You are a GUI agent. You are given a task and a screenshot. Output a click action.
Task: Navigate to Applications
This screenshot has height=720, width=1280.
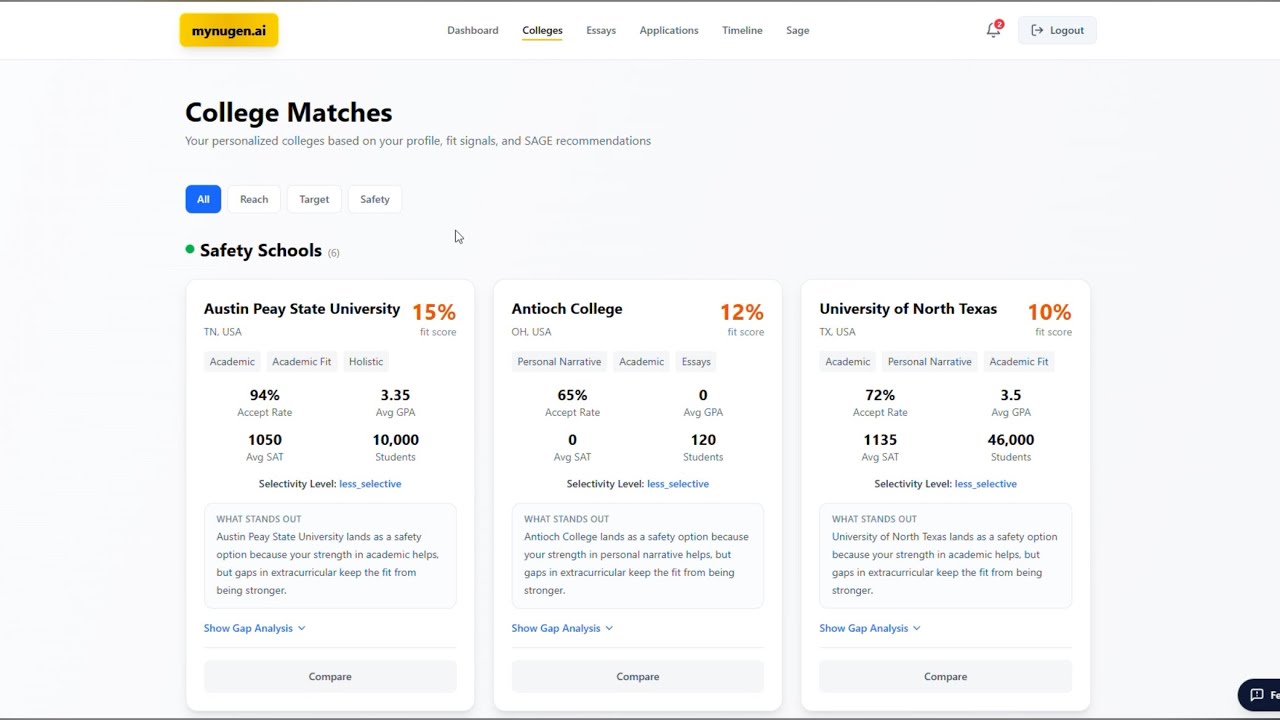pyautogui.click(x=669, y=30)
